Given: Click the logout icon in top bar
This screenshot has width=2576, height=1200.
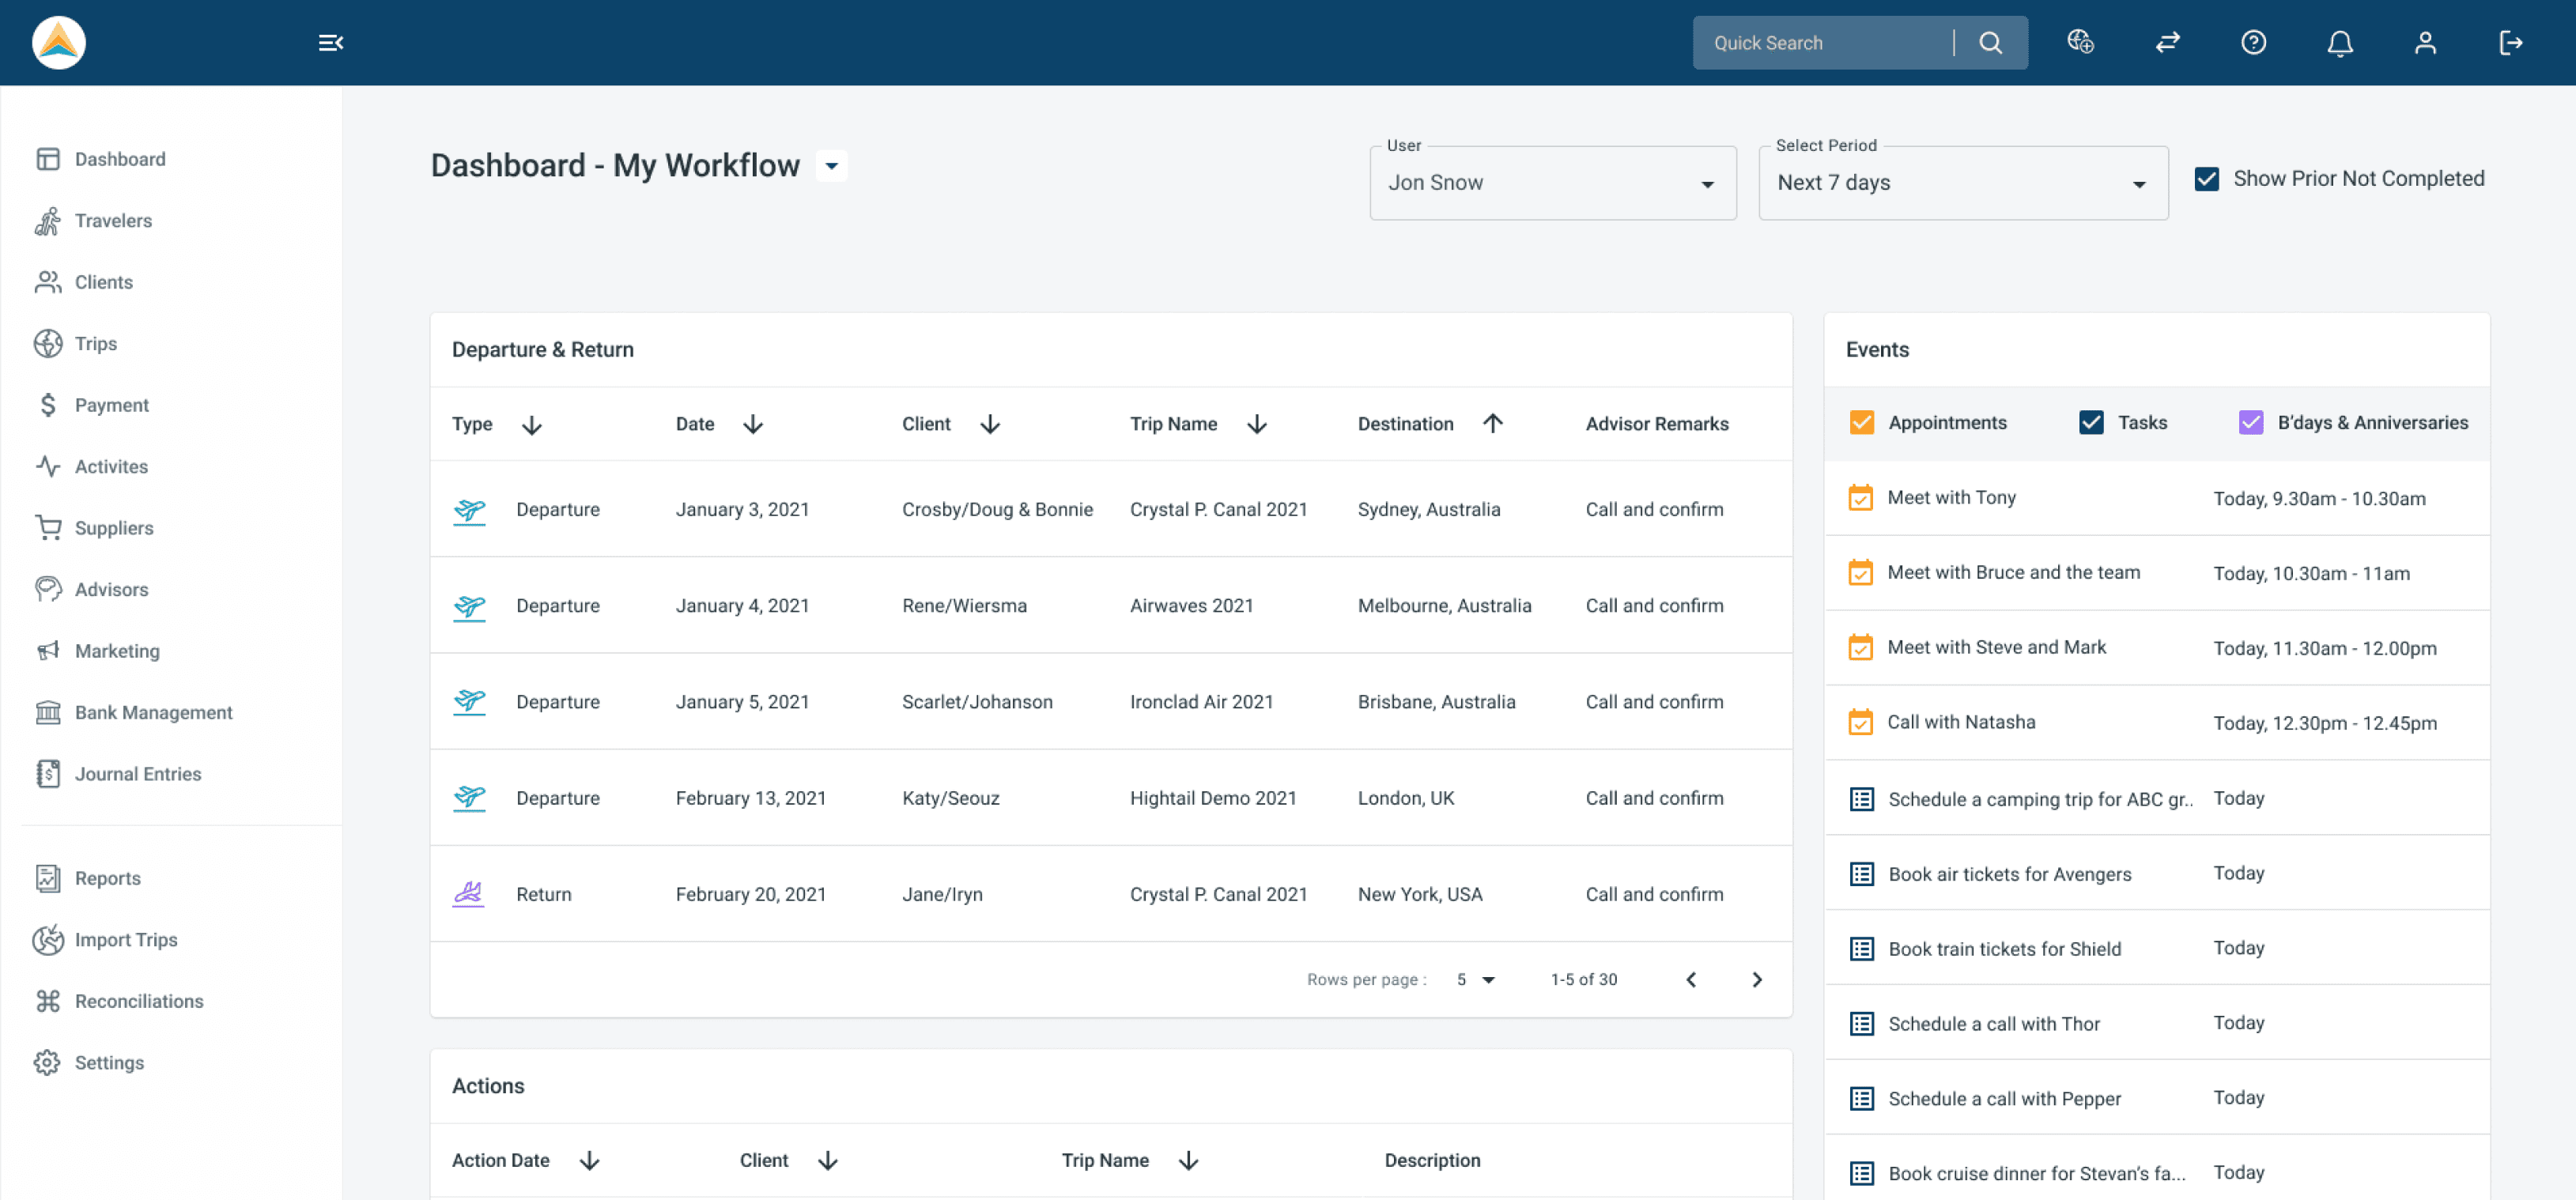Looking at the screenshot, I should point(2510,43).
